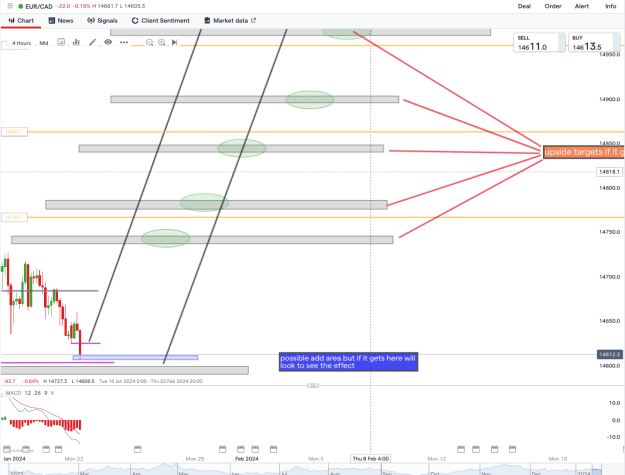Viewport: 625px width, 475px height.
Task: Click the MACD 12 26 9 indicator label
Action: pos(26,393)
